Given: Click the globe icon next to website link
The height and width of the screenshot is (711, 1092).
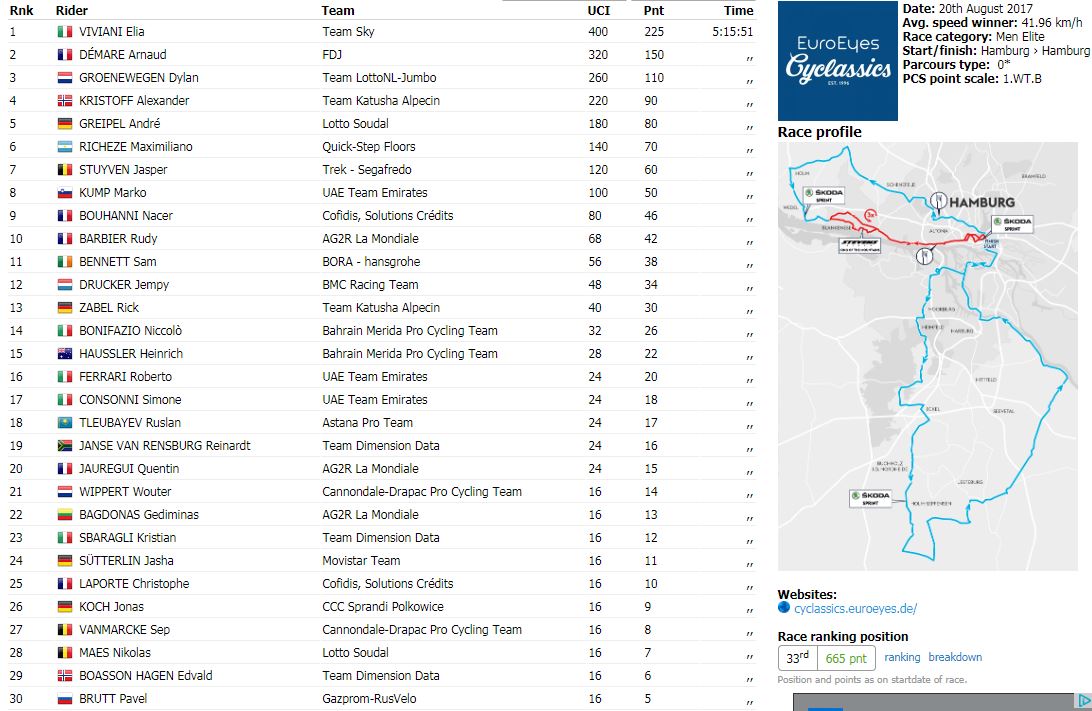Looking at the screenshot, I should click(x=784, y=607).
